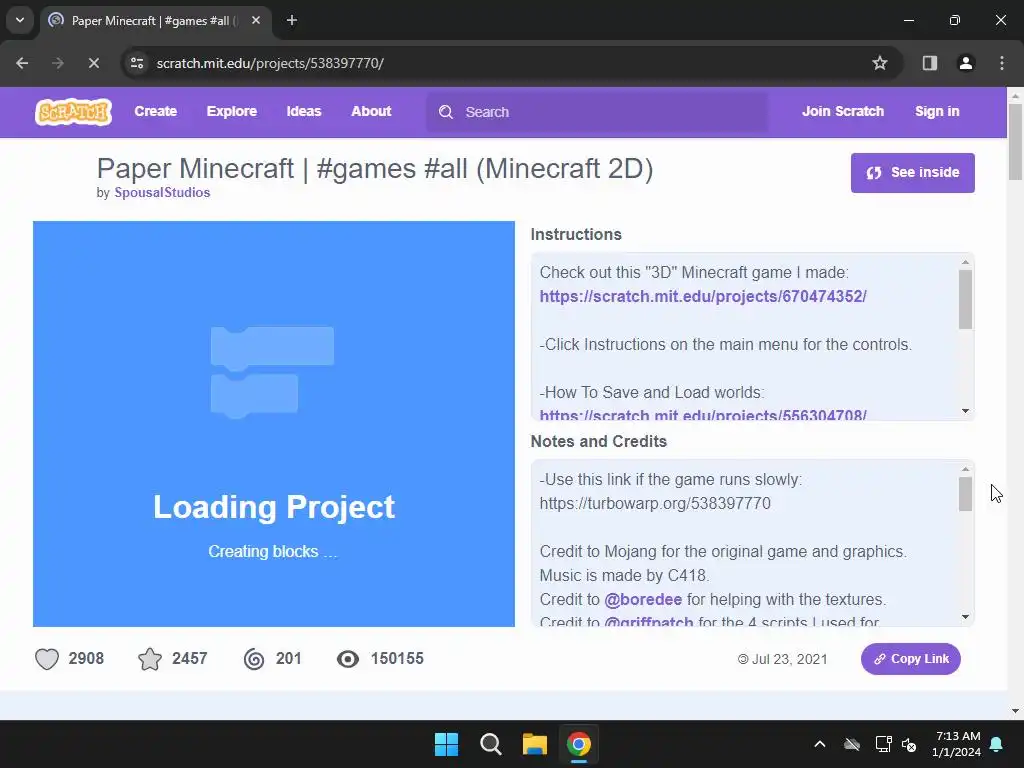Click the views eye icon

click(x=347, y=659)
